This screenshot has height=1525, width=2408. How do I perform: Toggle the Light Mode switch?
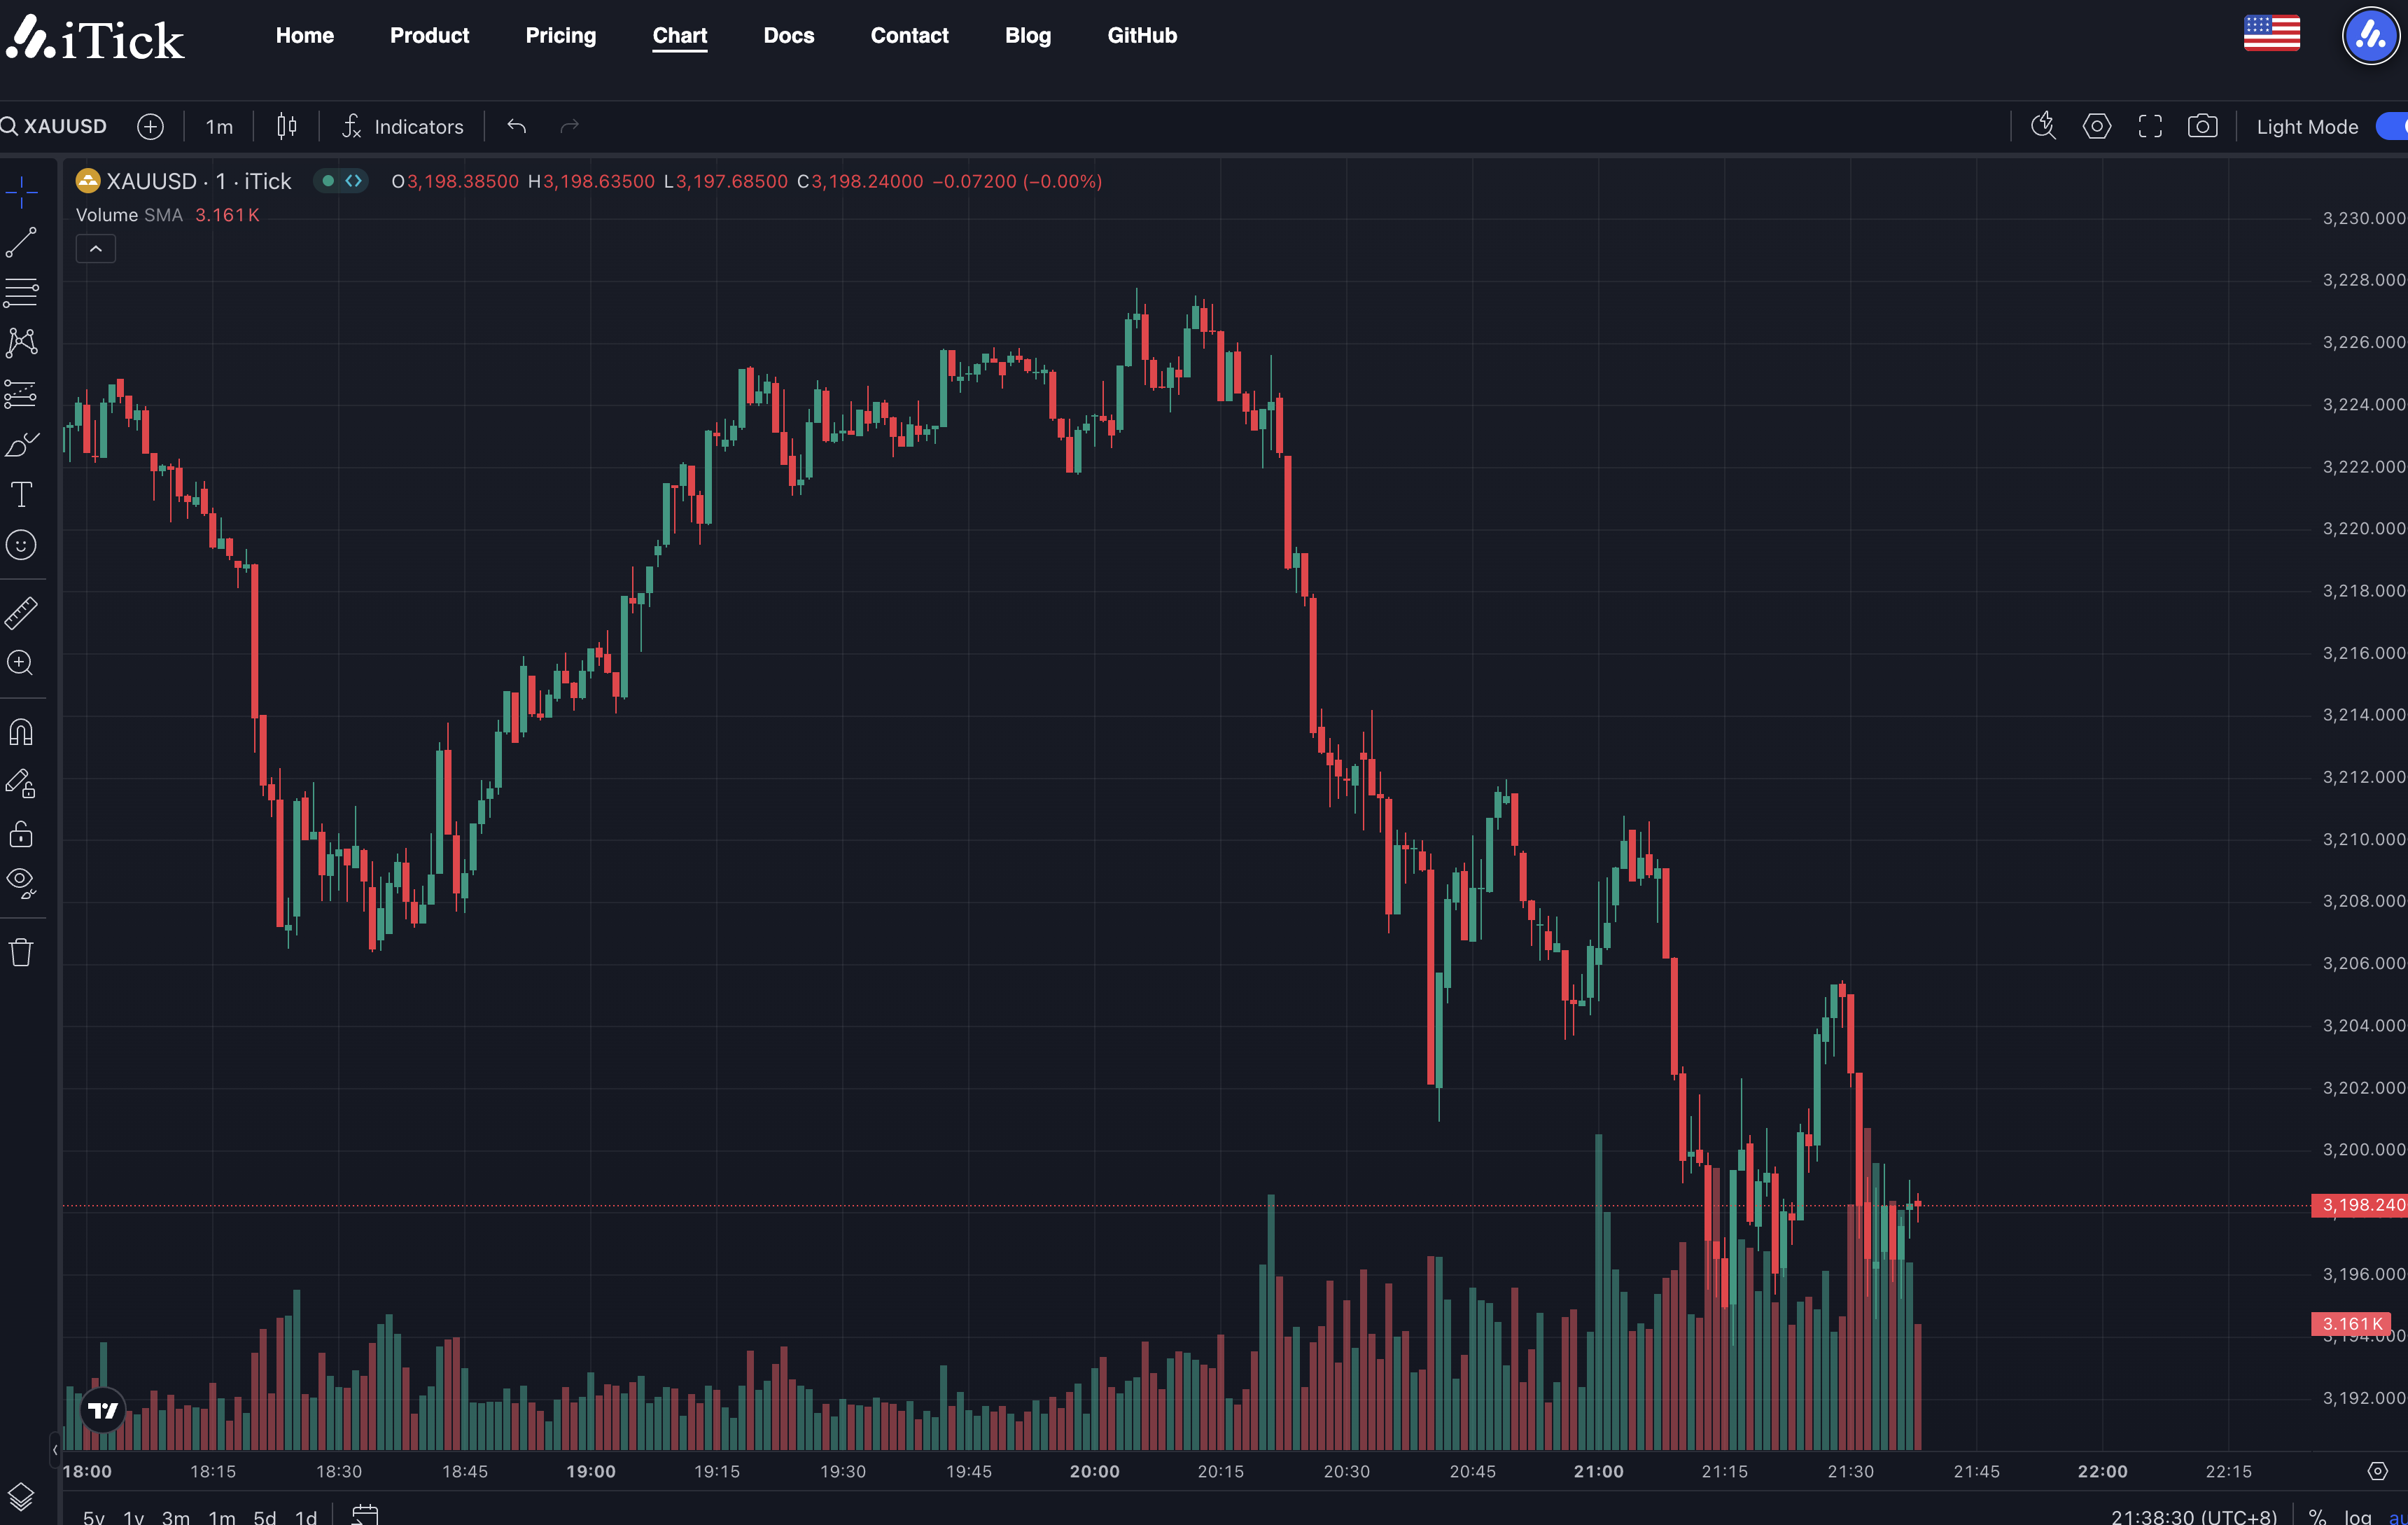point(2393,126)
